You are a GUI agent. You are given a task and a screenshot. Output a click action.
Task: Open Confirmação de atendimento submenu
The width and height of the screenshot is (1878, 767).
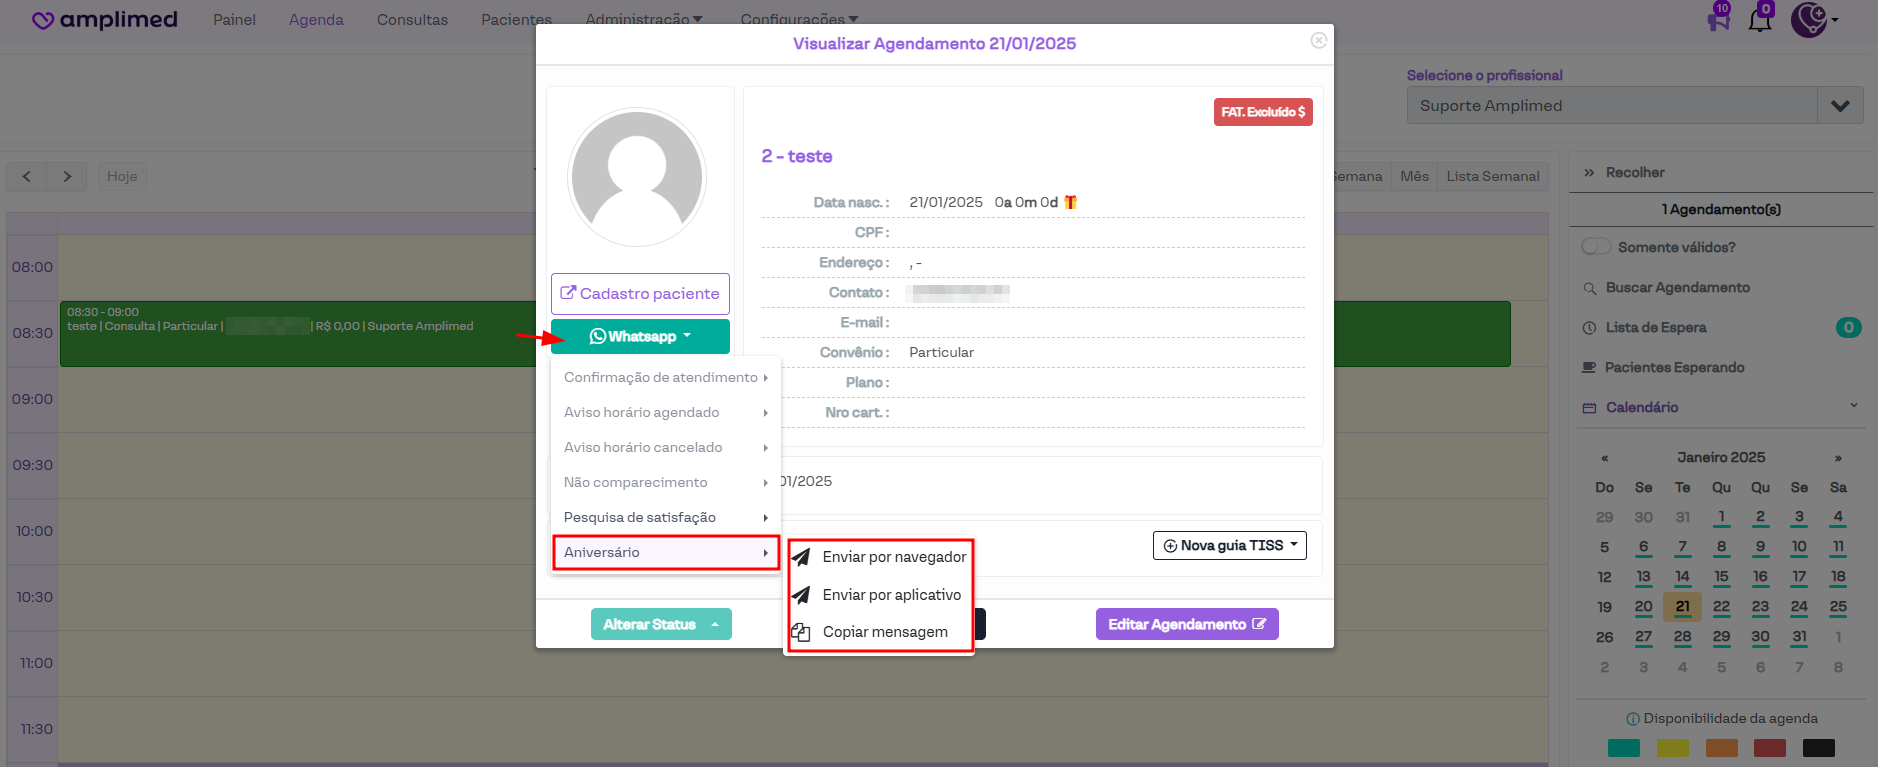click(x=664, y=377)
